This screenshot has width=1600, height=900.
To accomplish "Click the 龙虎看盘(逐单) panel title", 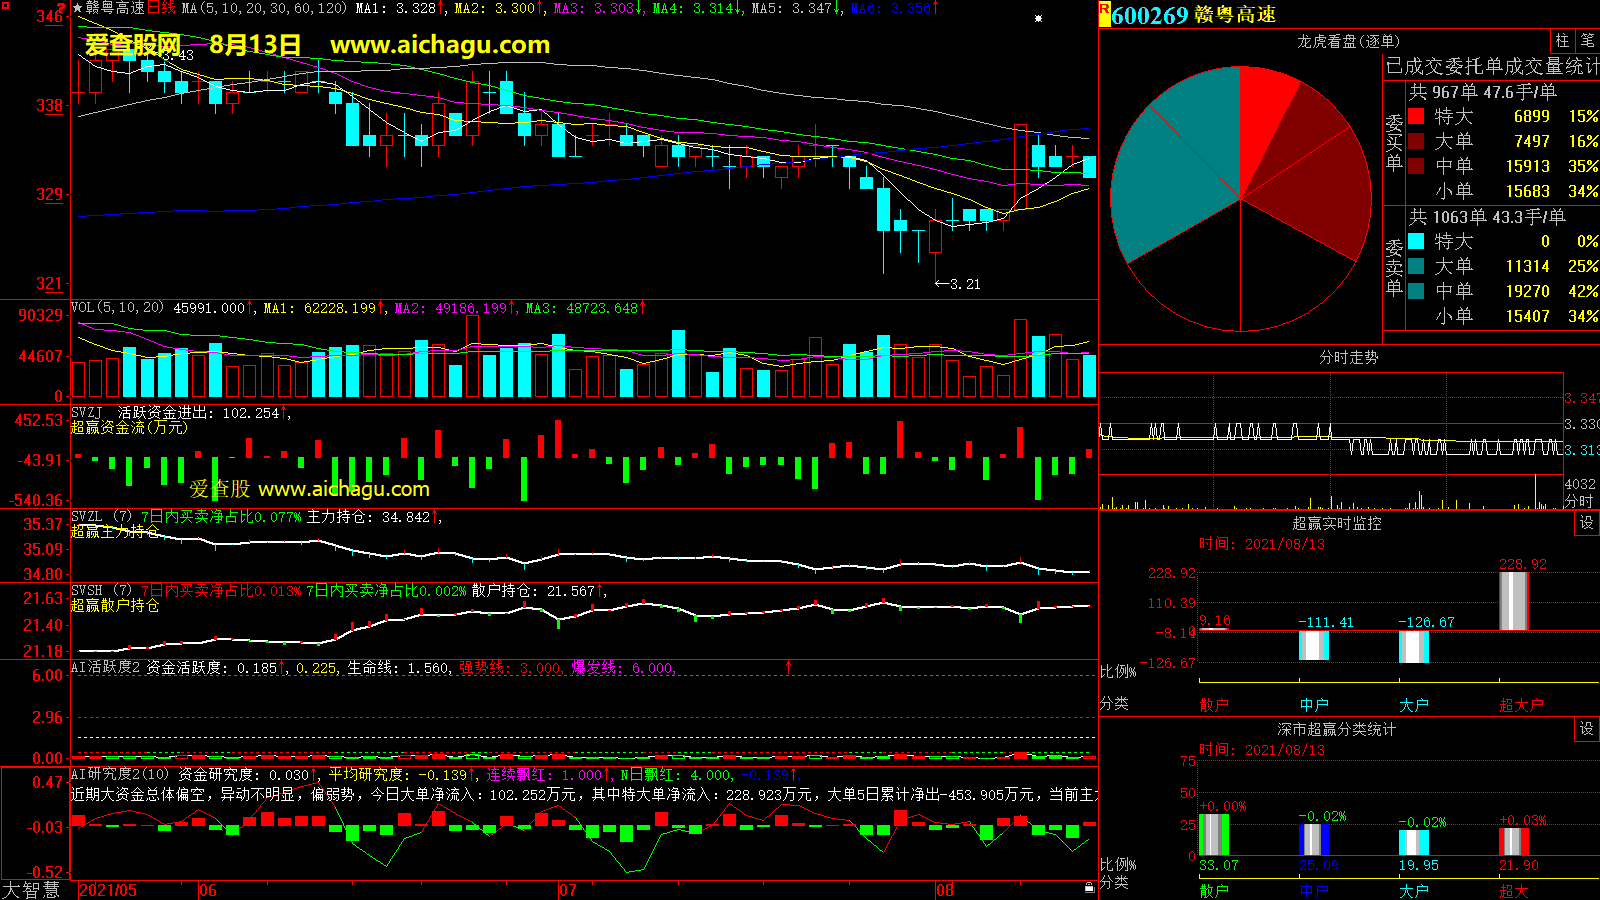I will (1348, 41).
